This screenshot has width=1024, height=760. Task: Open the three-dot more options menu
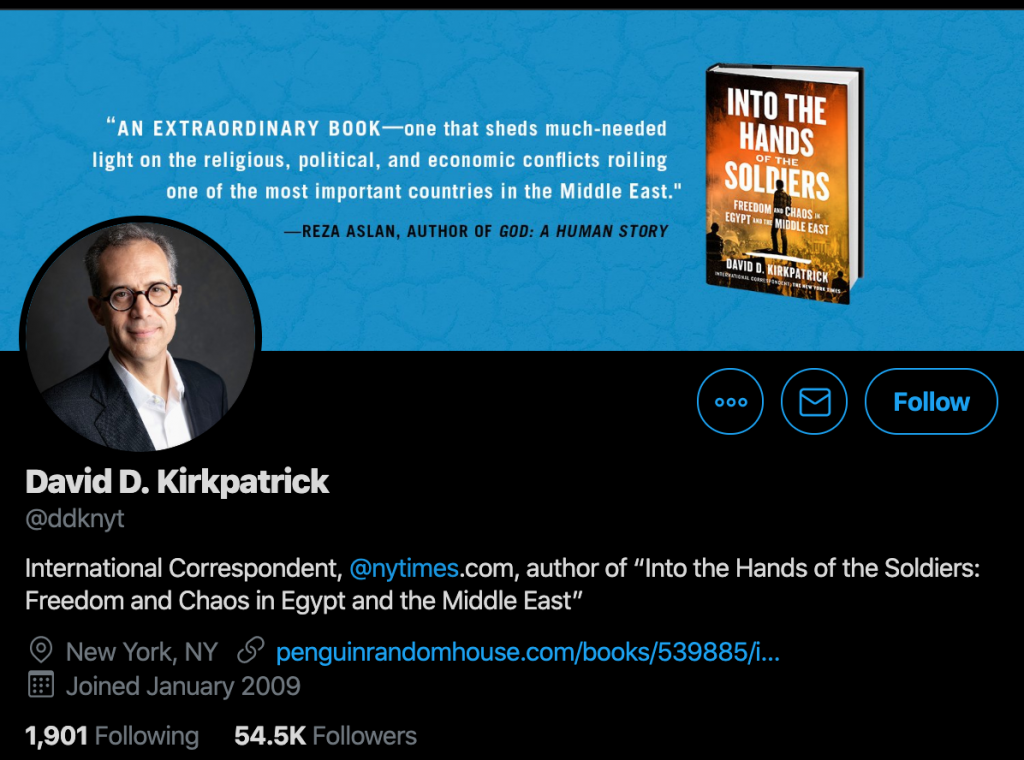coord(730,402)
